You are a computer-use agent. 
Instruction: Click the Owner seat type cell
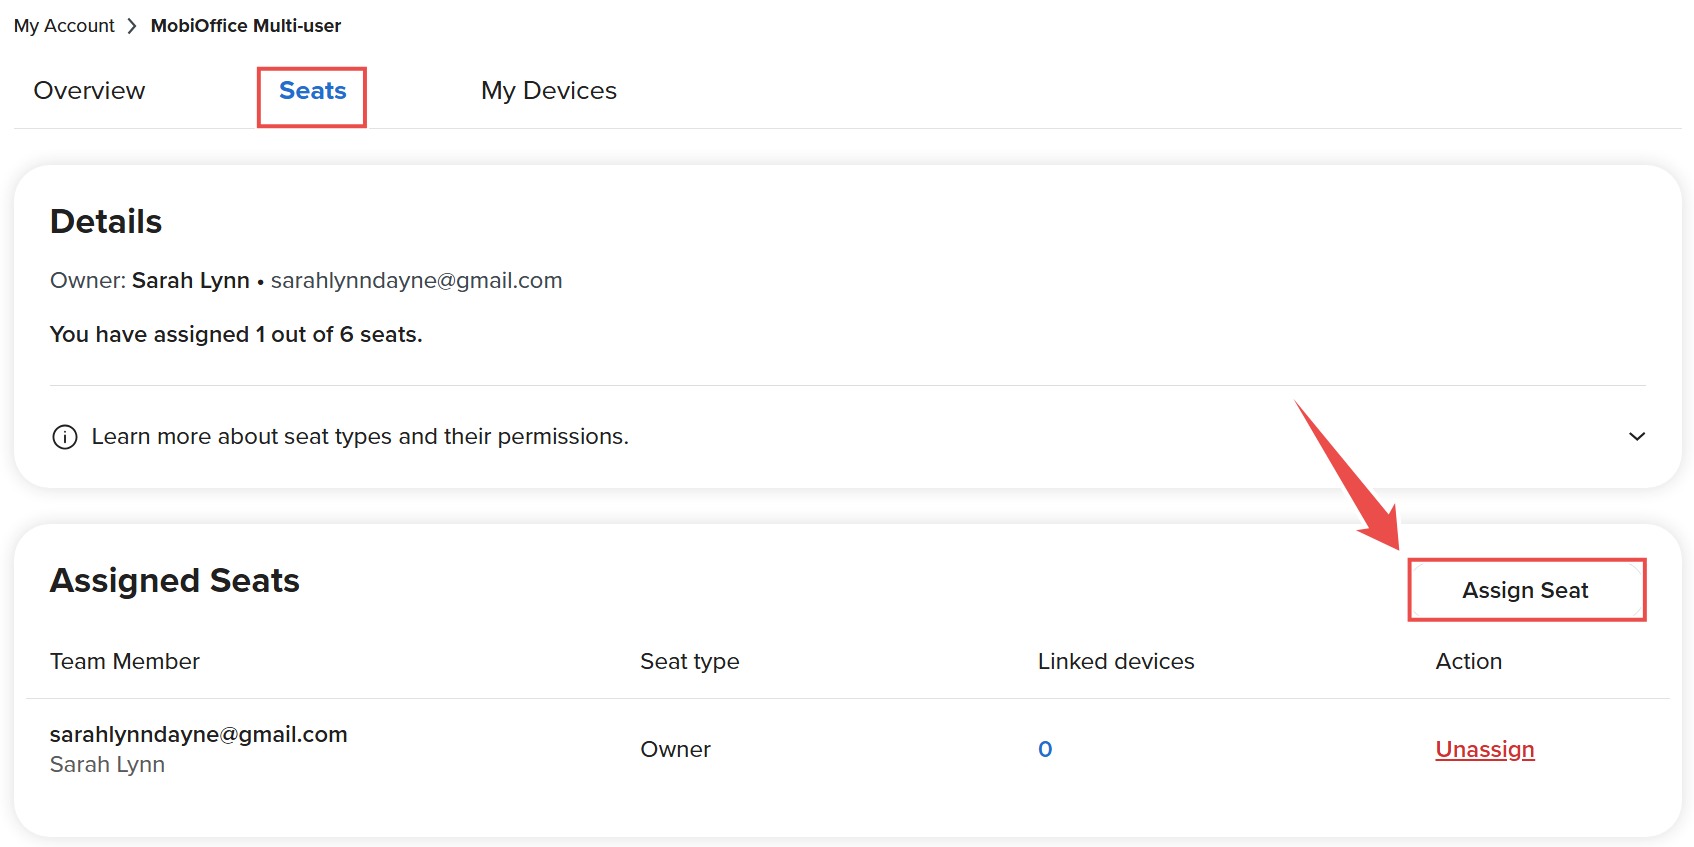(676, 749)
